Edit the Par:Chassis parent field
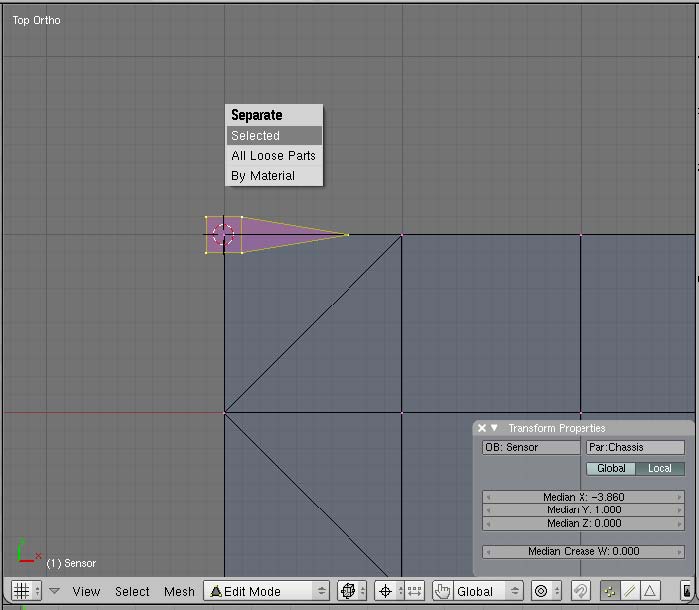699x610 pixels. click(x=635, y=447)
